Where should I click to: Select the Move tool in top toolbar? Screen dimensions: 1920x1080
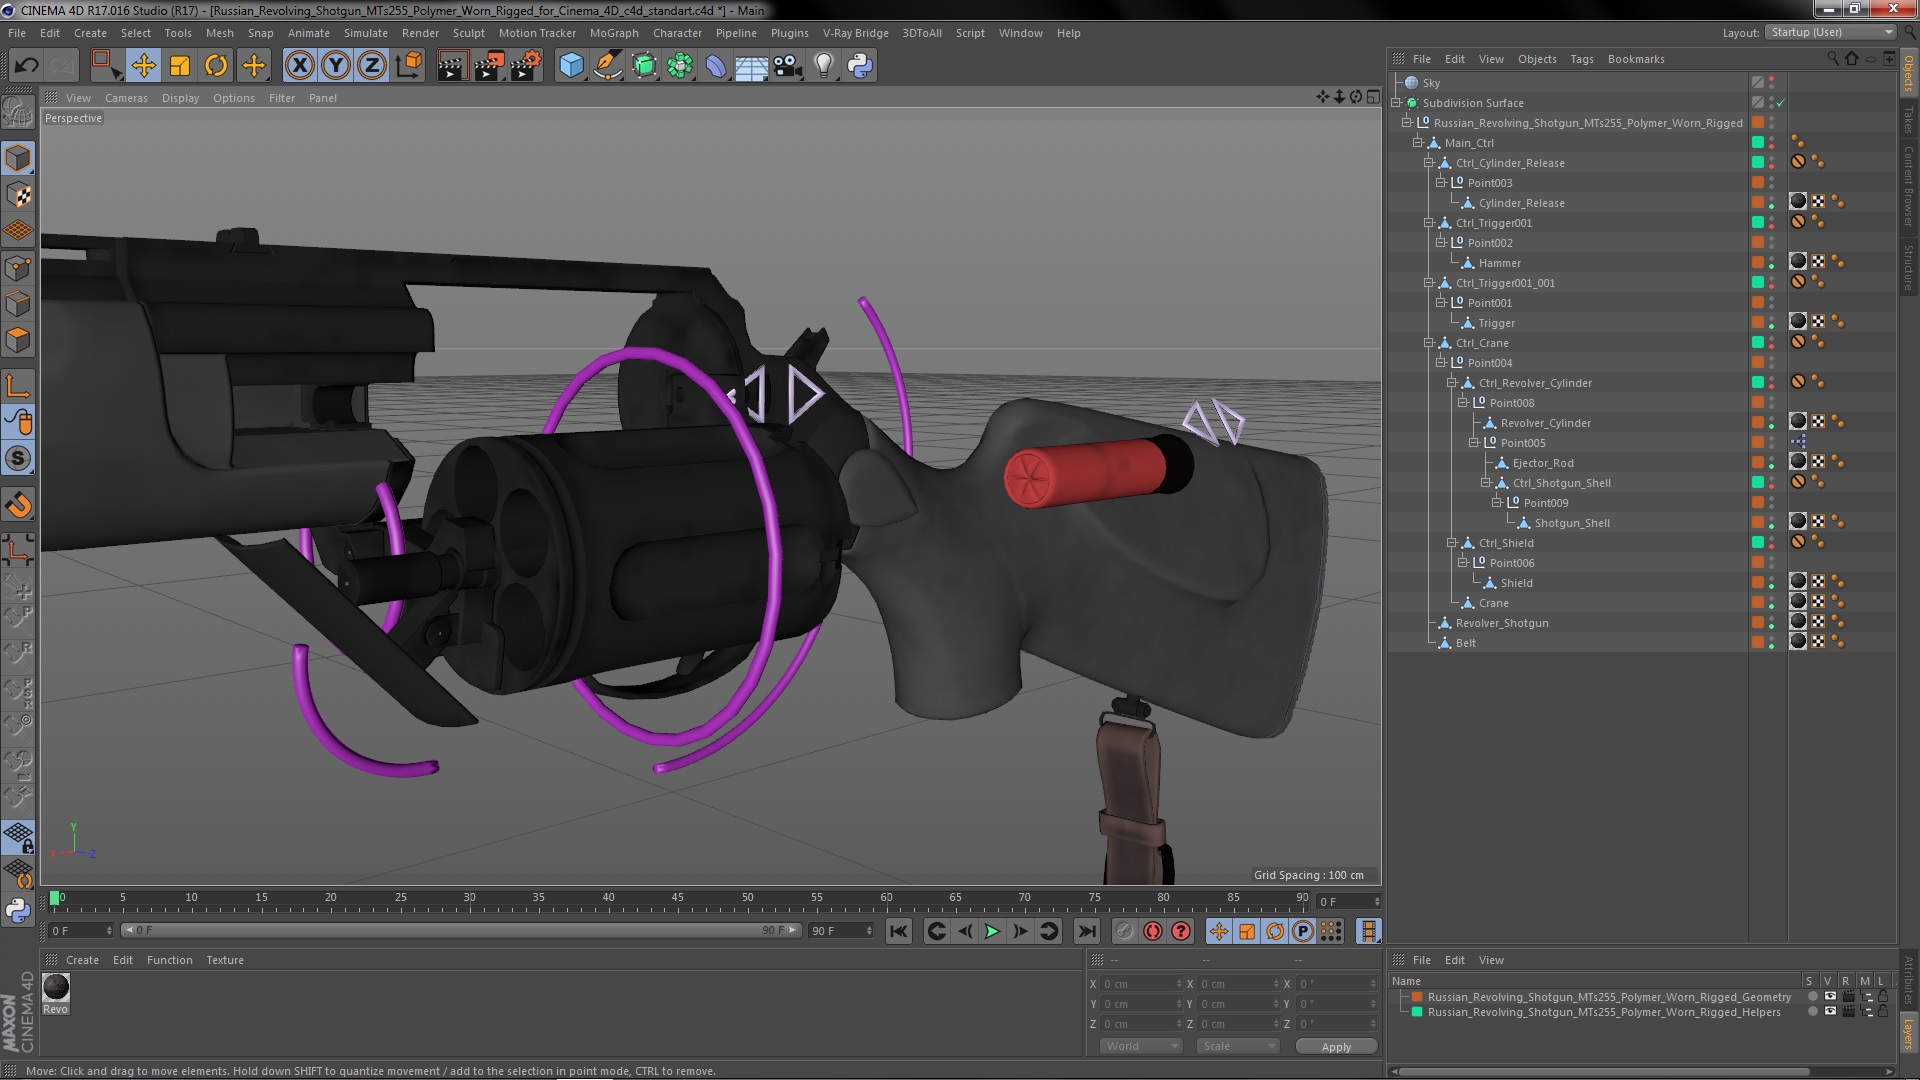pos(143,66)
